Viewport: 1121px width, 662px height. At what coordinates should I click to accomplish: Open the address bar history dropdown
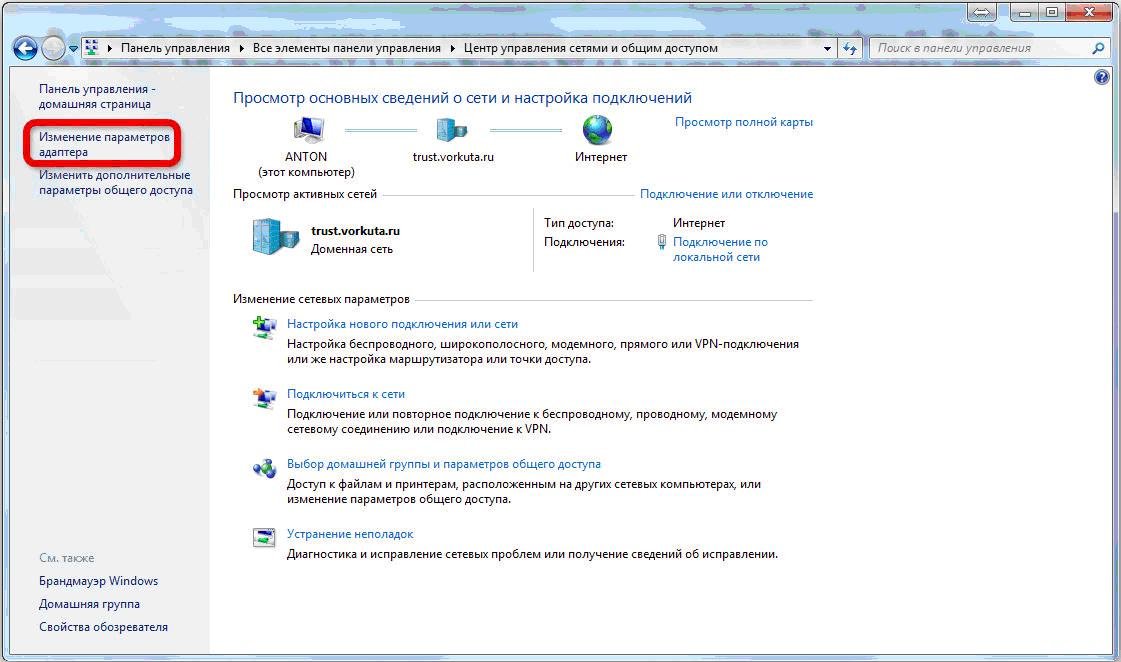827,49
